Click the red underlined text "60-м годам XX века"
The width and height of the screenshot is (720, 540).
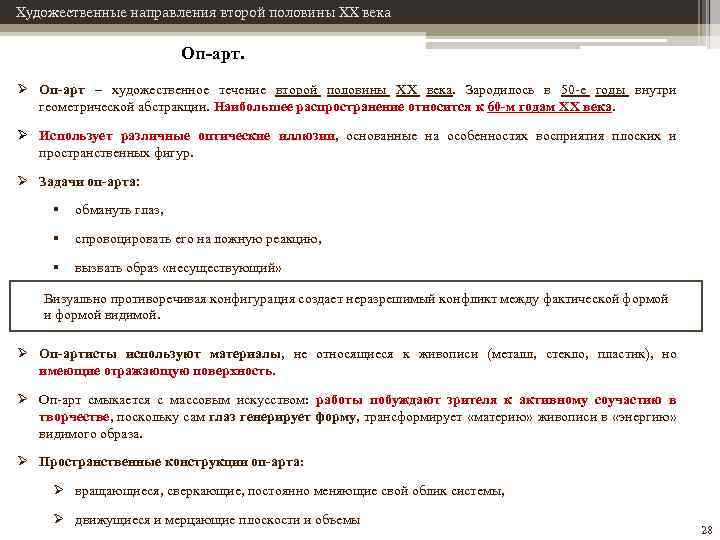coord(549,107)
